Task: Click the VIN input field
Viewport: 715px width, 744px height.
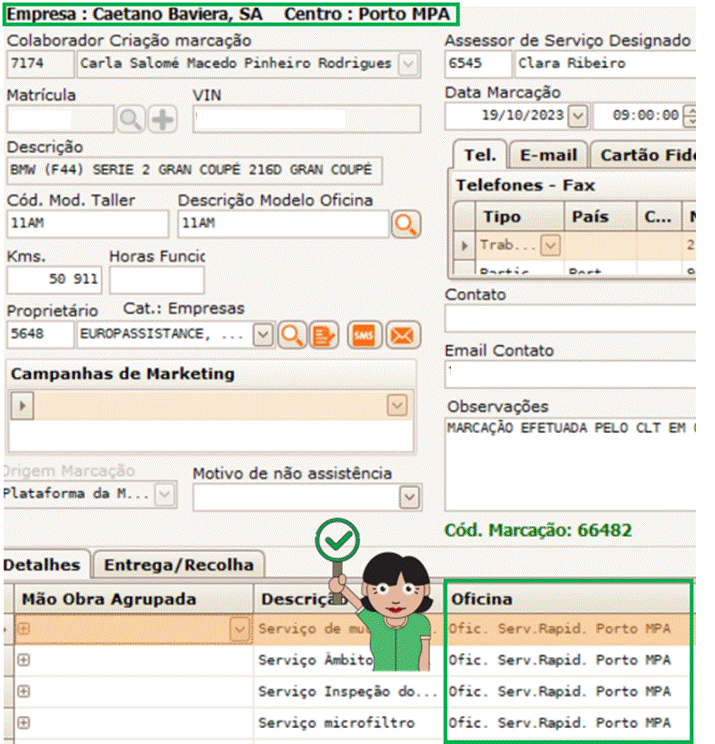Action: [x=306, y=119]
